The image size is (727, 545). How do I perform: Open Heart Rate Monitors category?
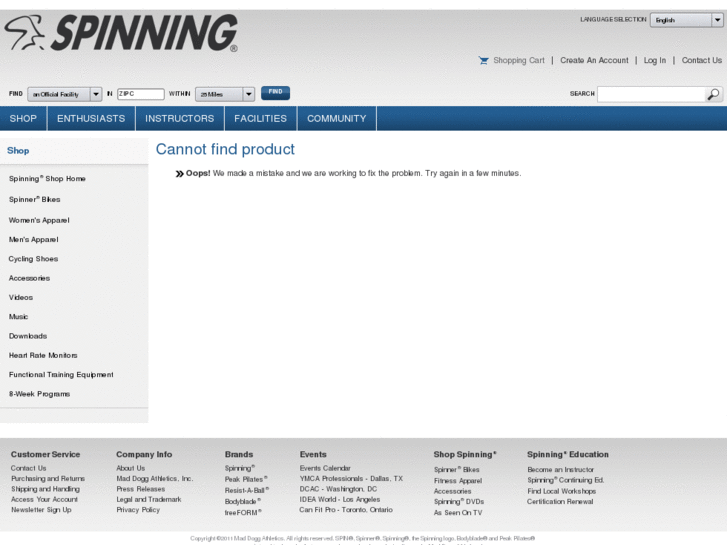(x=43, y=355)
